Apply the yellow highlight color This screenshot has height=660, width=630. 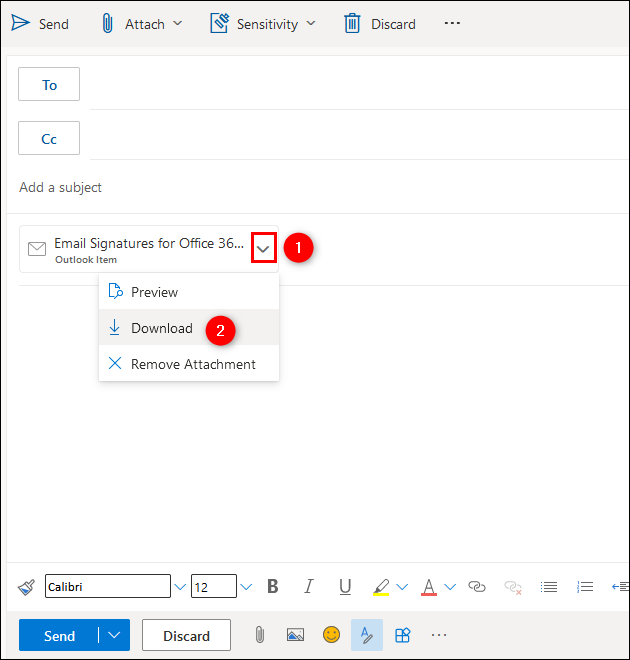[x=381, y=587]
